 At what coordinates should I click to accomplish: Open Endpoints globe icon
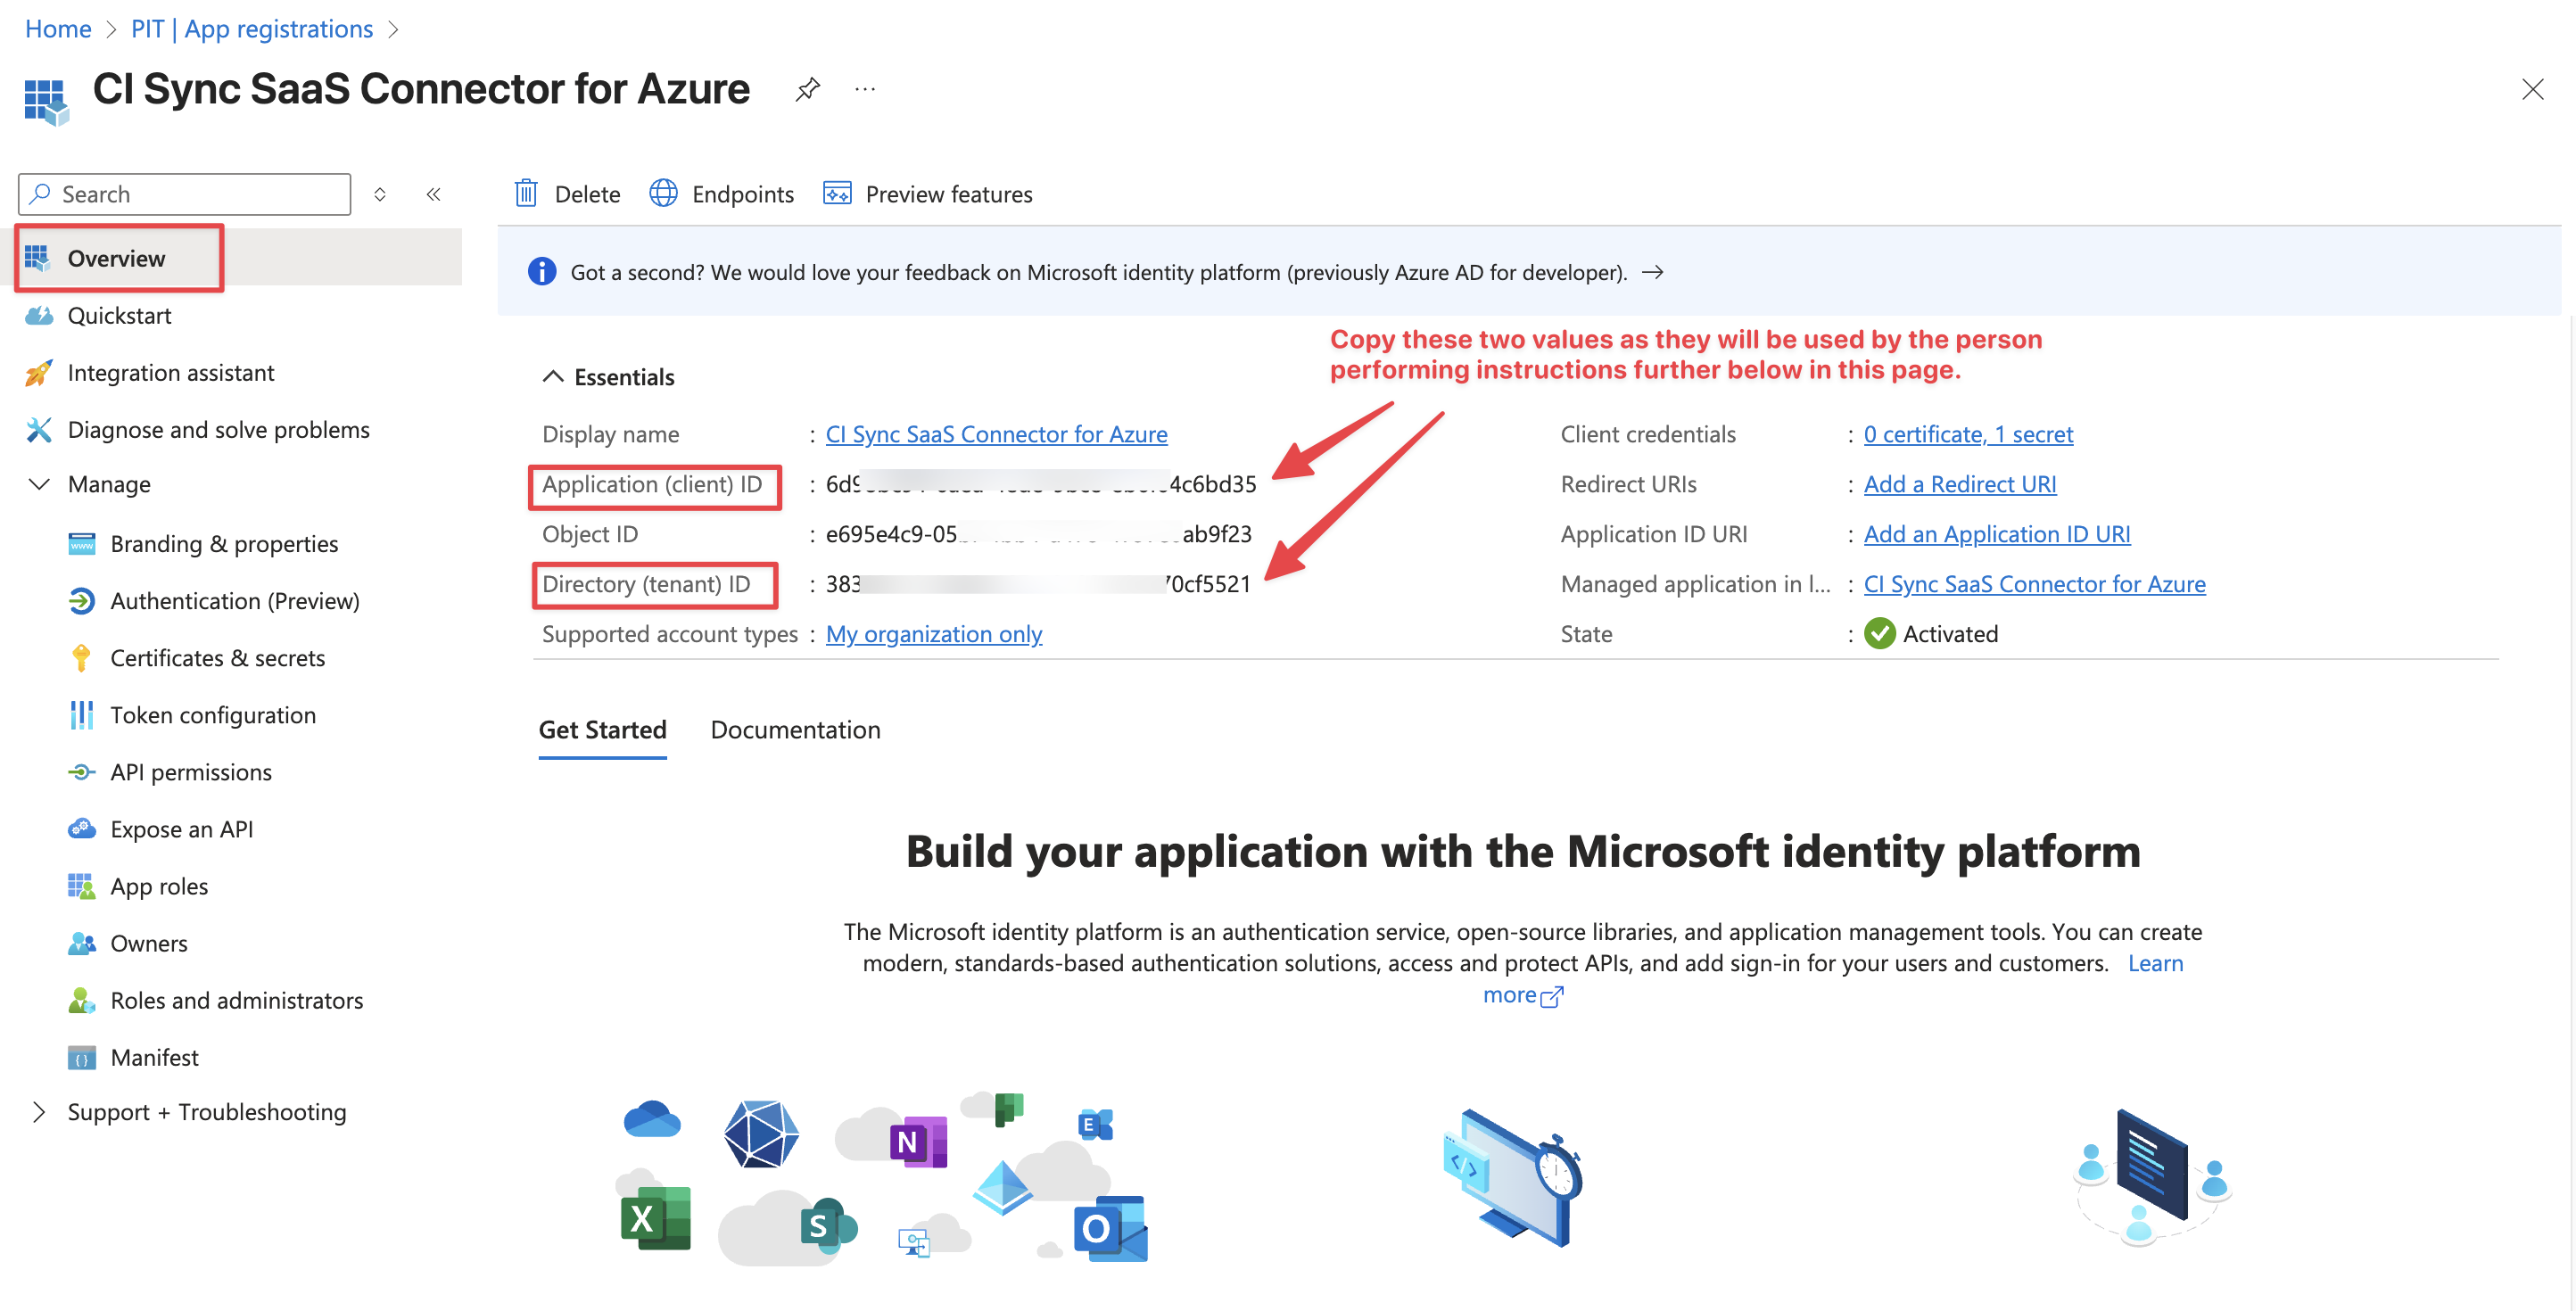(663, 193)
